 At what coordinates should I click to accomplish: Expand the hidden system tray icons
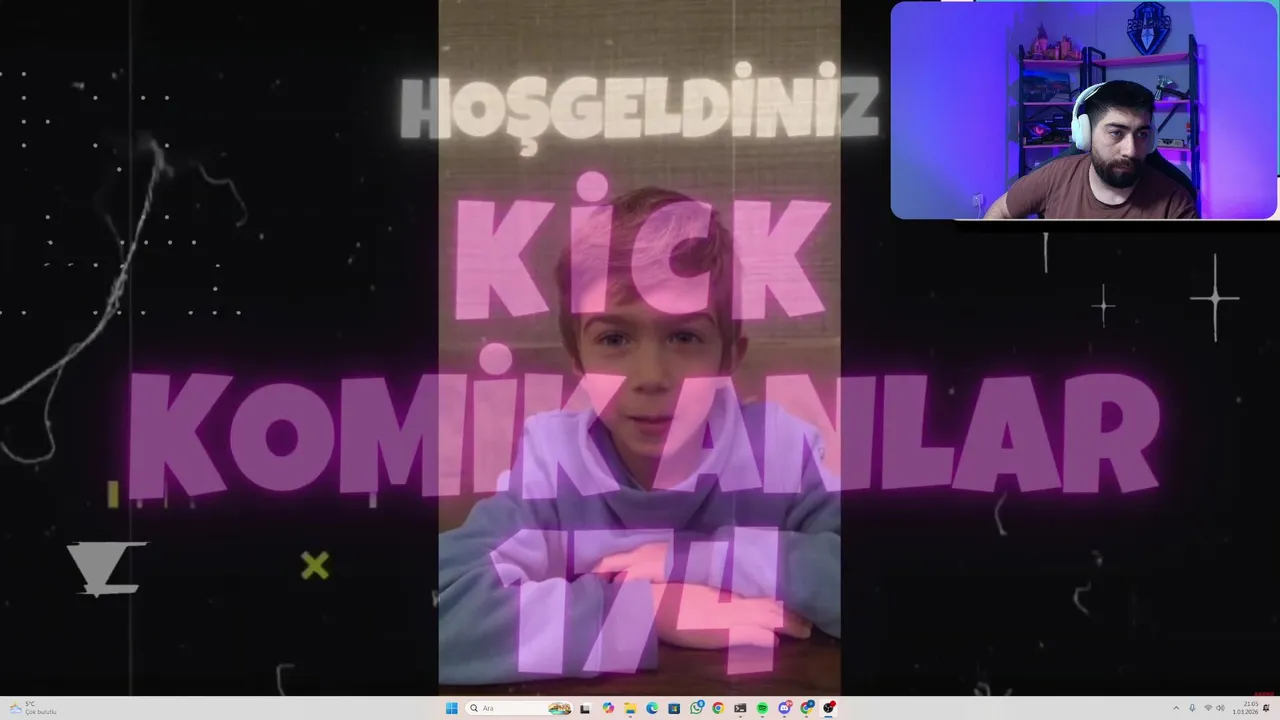pyautogui.click(x=1176, y=708)
